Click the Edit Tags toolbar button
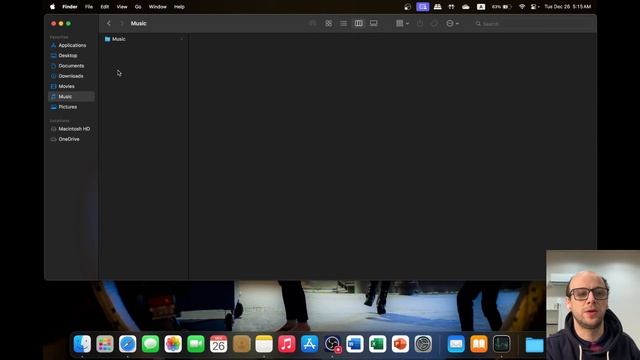Viewport: 640px width, 360px height. click(x=434, y=23)
